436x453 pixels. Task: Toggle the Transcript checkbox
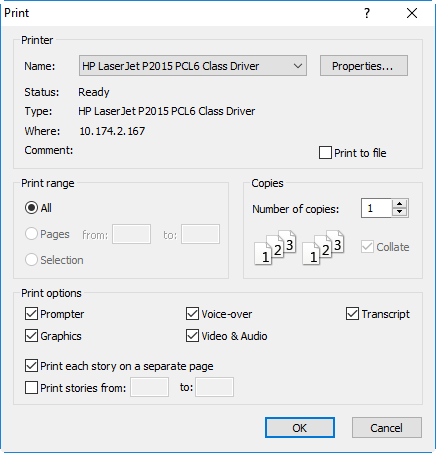(x=352, y=314)
